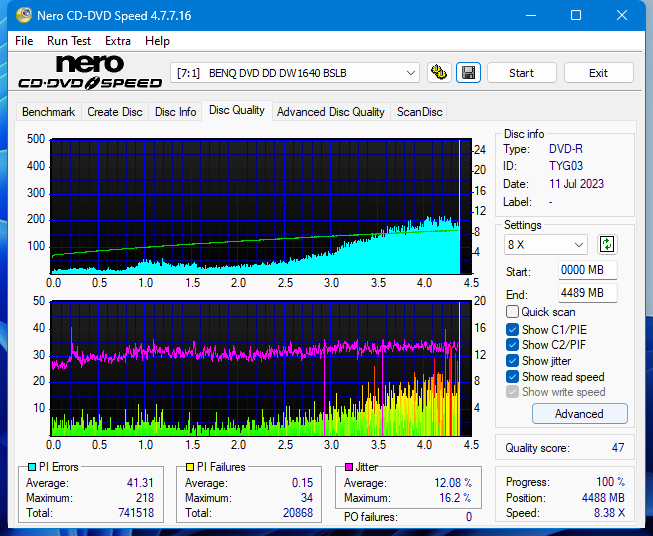Switch to the ScanDisc tab
The image size is (653, 536).
(x=419, y=112)
